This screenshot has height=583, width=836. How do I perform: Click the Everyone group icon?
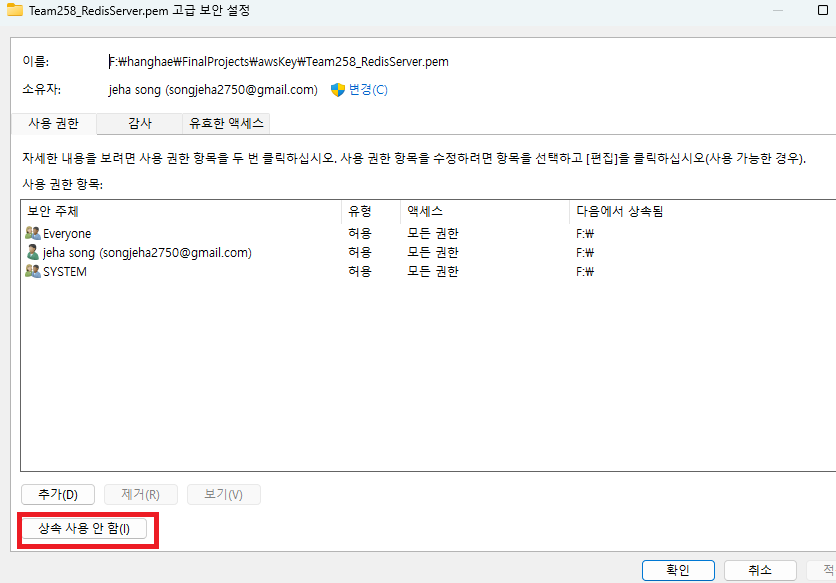click(x=33, y=233)
